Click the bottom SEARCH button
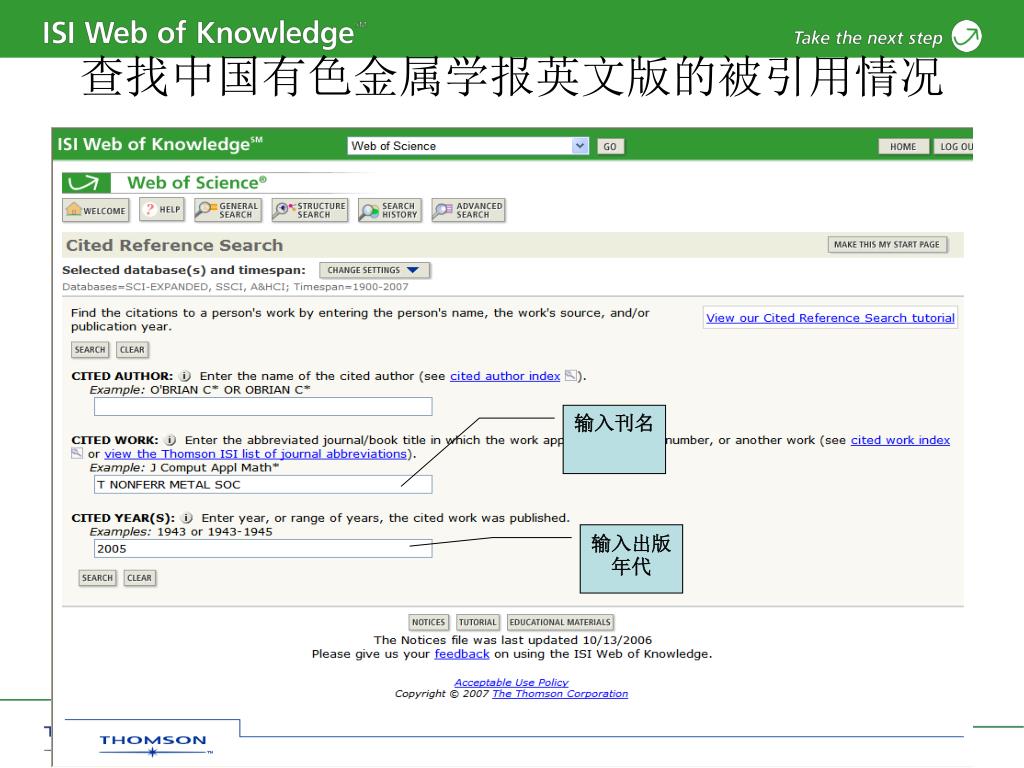This screenshot has height=768, width=1024. [x=97, y=578]
